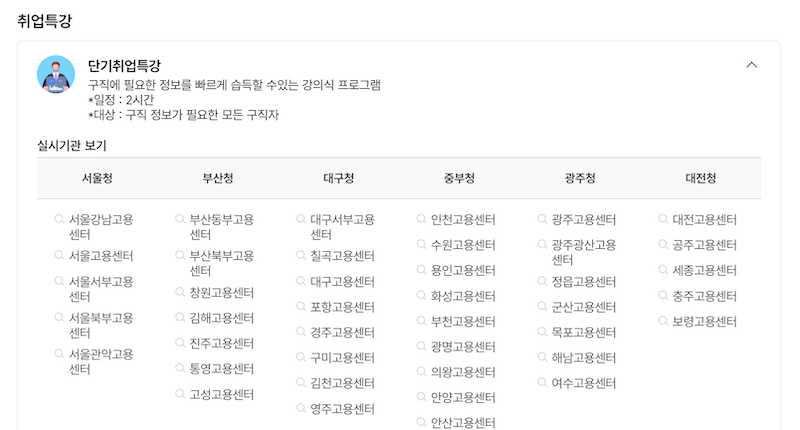Click magnifier icon next to 인천고용센터
This screenshot has width=800, height=430.
pos(422,219)
